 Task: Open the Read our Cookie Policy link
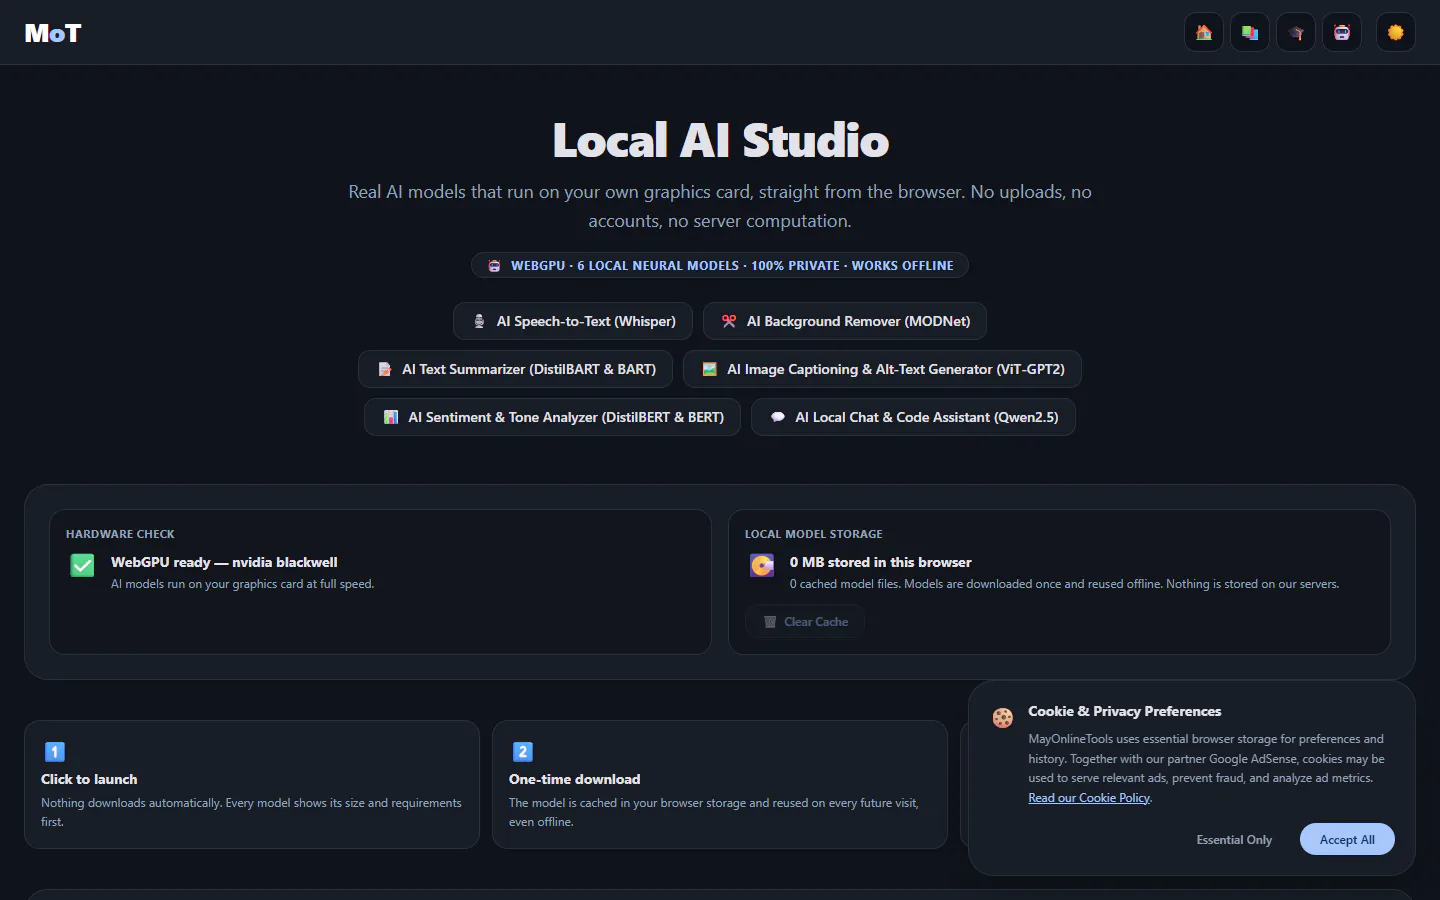click(1089, 798)
